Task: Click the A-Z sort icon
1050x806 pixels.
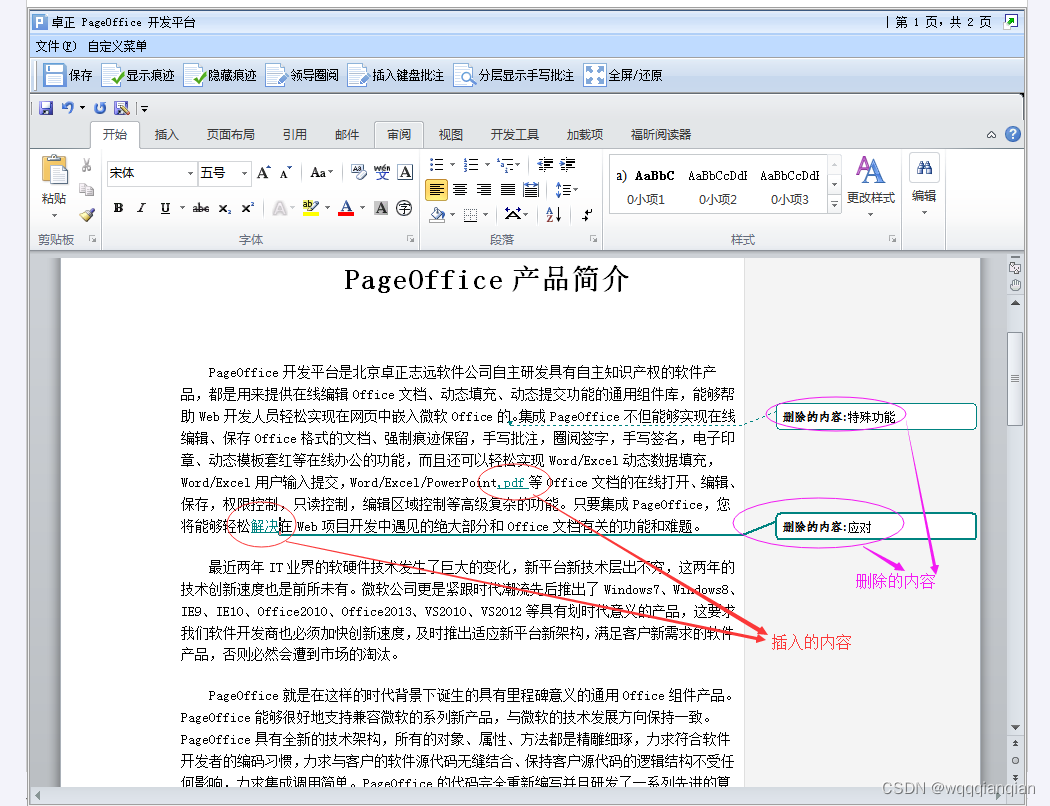Action: 553,215
